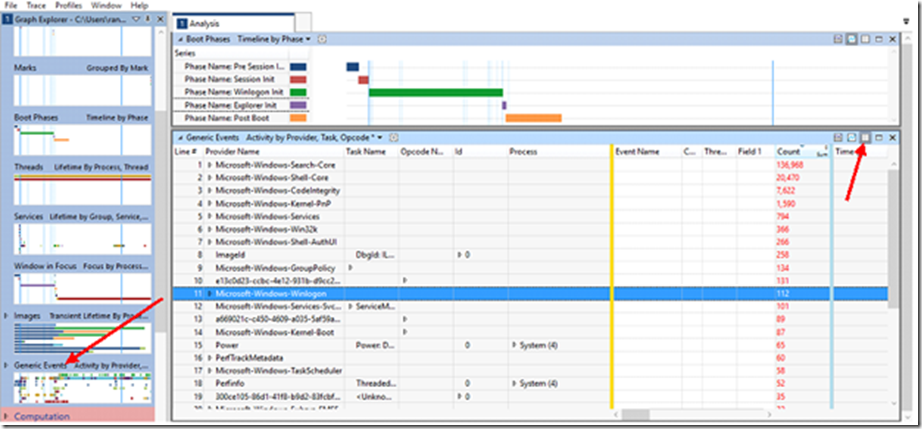Close the Boot Phases panel
The height and width of the screenshot is (429, 922).
coord(892,39)
